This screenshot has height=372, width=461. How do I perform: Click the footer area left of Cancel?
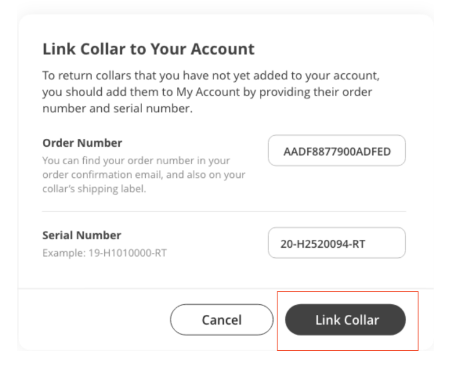pos(93,320)
